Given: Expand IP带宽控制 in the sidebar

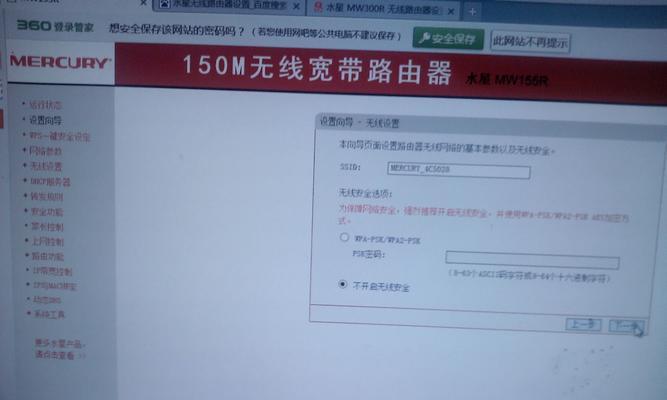Looking at the screenshot, I should coord(52,271).
